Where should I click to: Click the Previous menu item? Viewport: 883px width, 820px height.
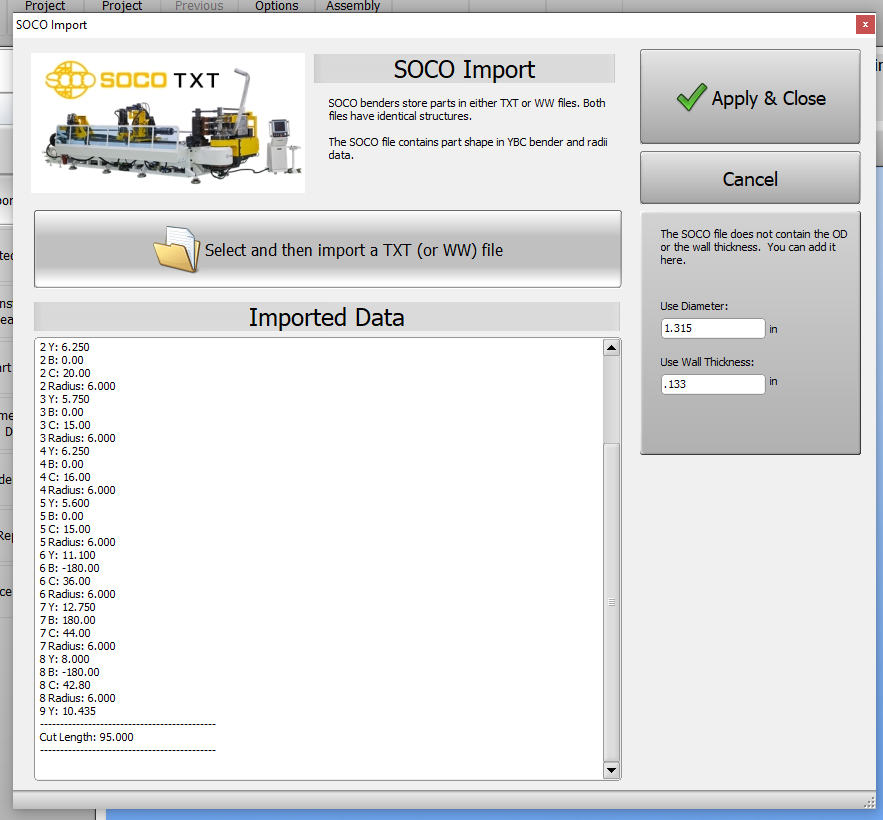(x=199, y=6)
